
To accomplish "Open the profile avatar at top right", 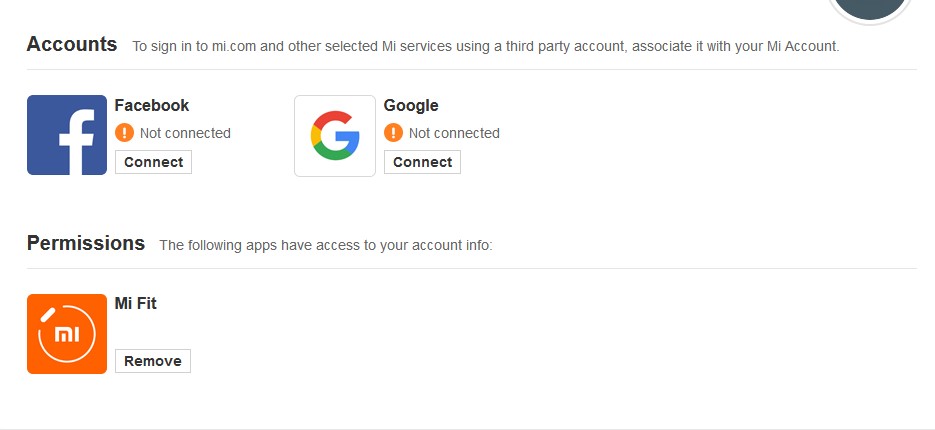I will coord(870,6).
